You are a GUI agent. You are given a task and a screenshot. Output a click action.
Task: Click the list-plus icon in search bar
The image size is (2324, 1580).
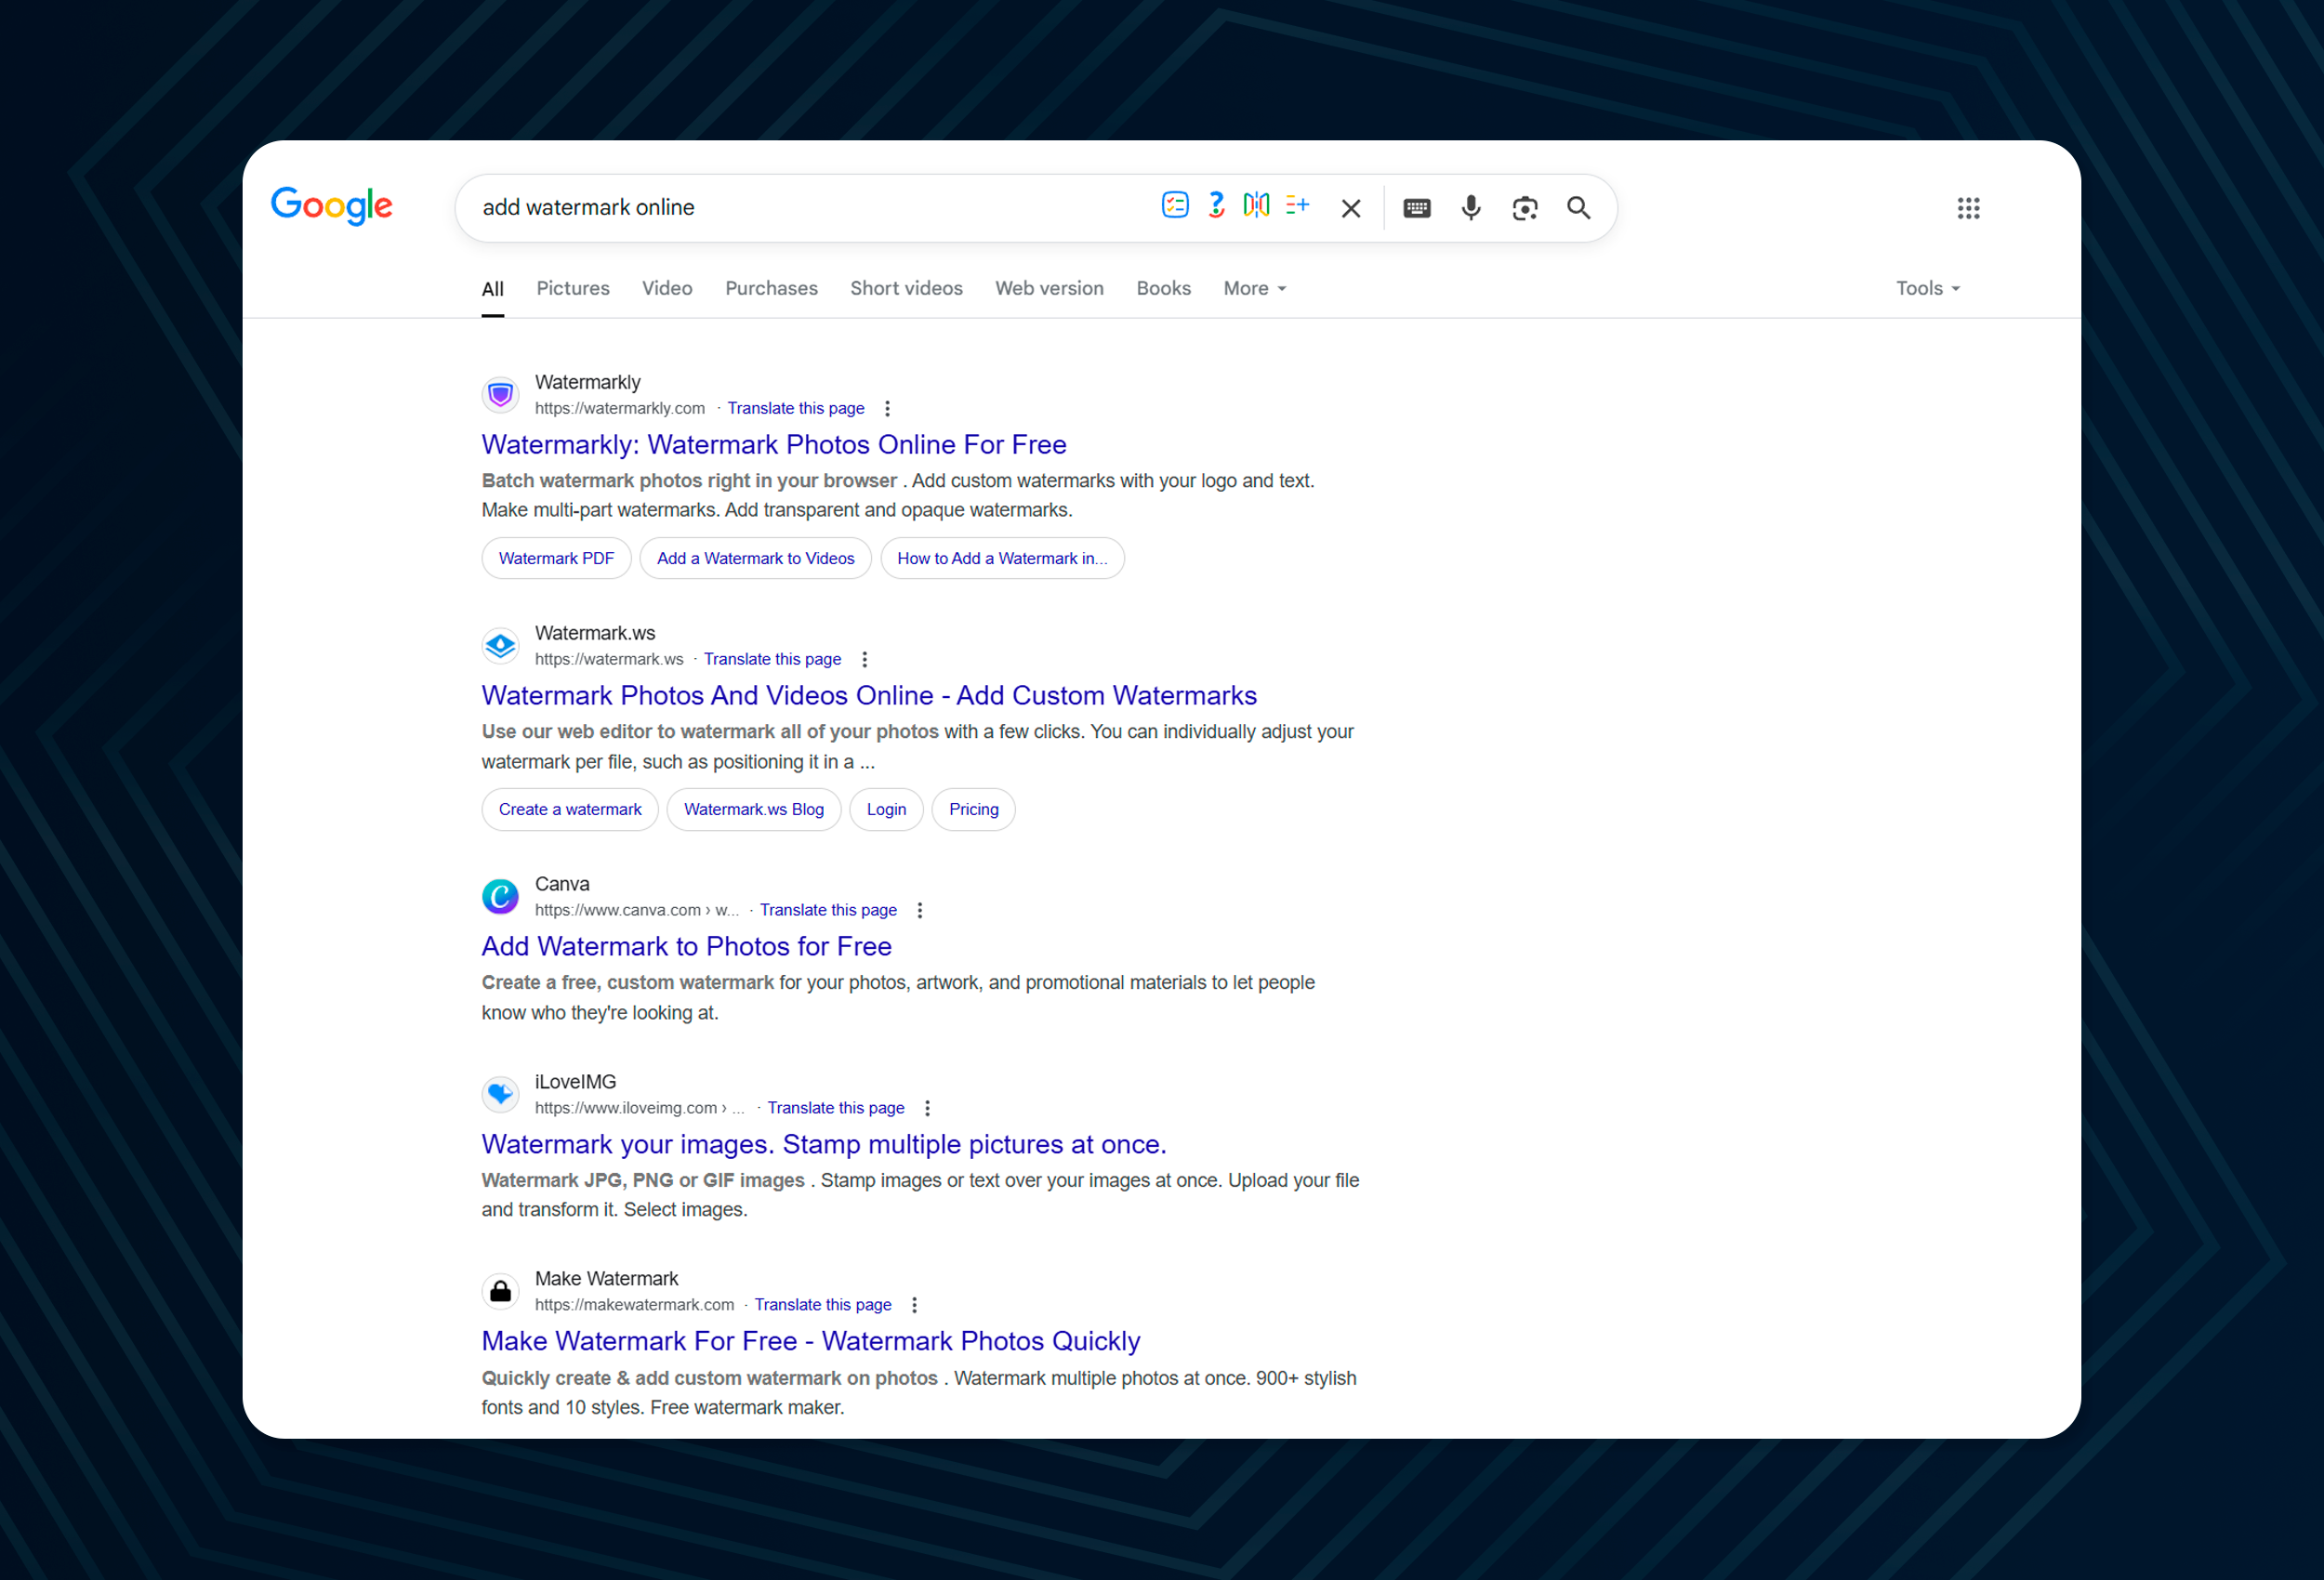click(x=1297, y=205)
